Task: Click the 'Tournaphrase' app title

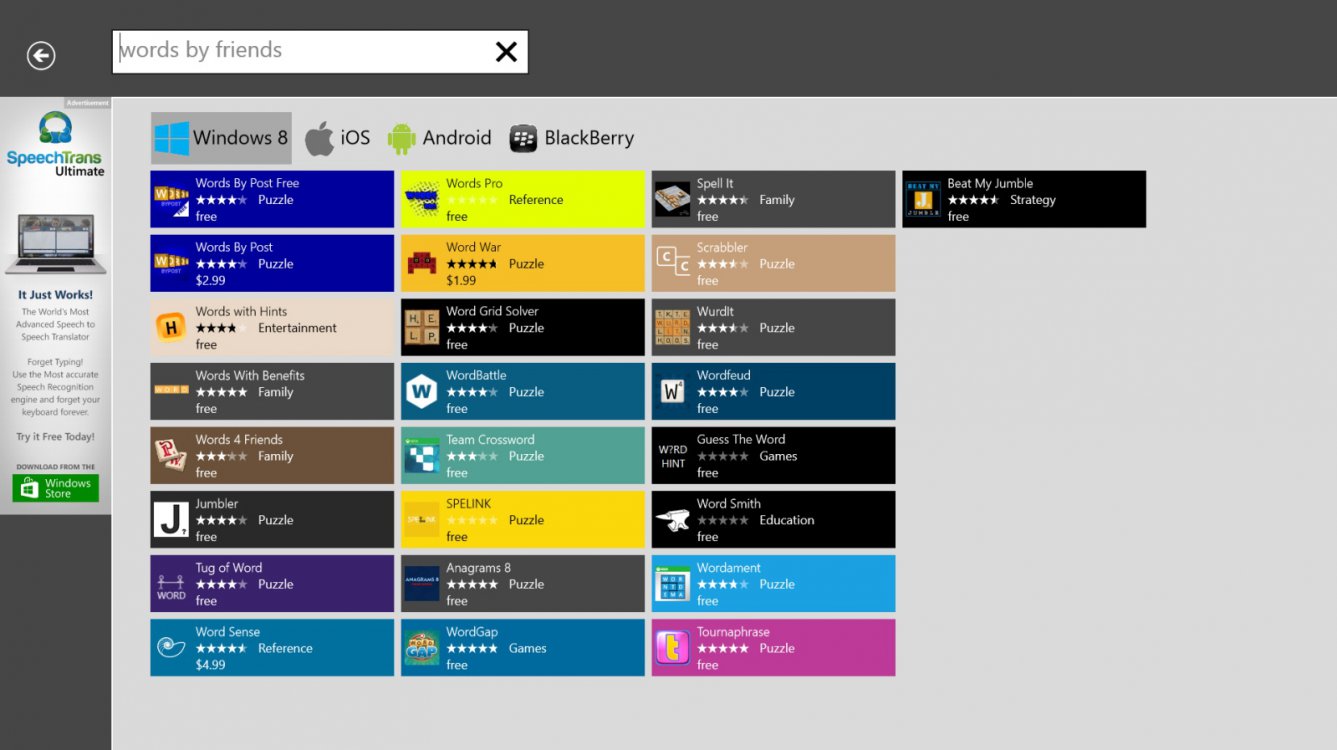Action: (x=733, y=631)
